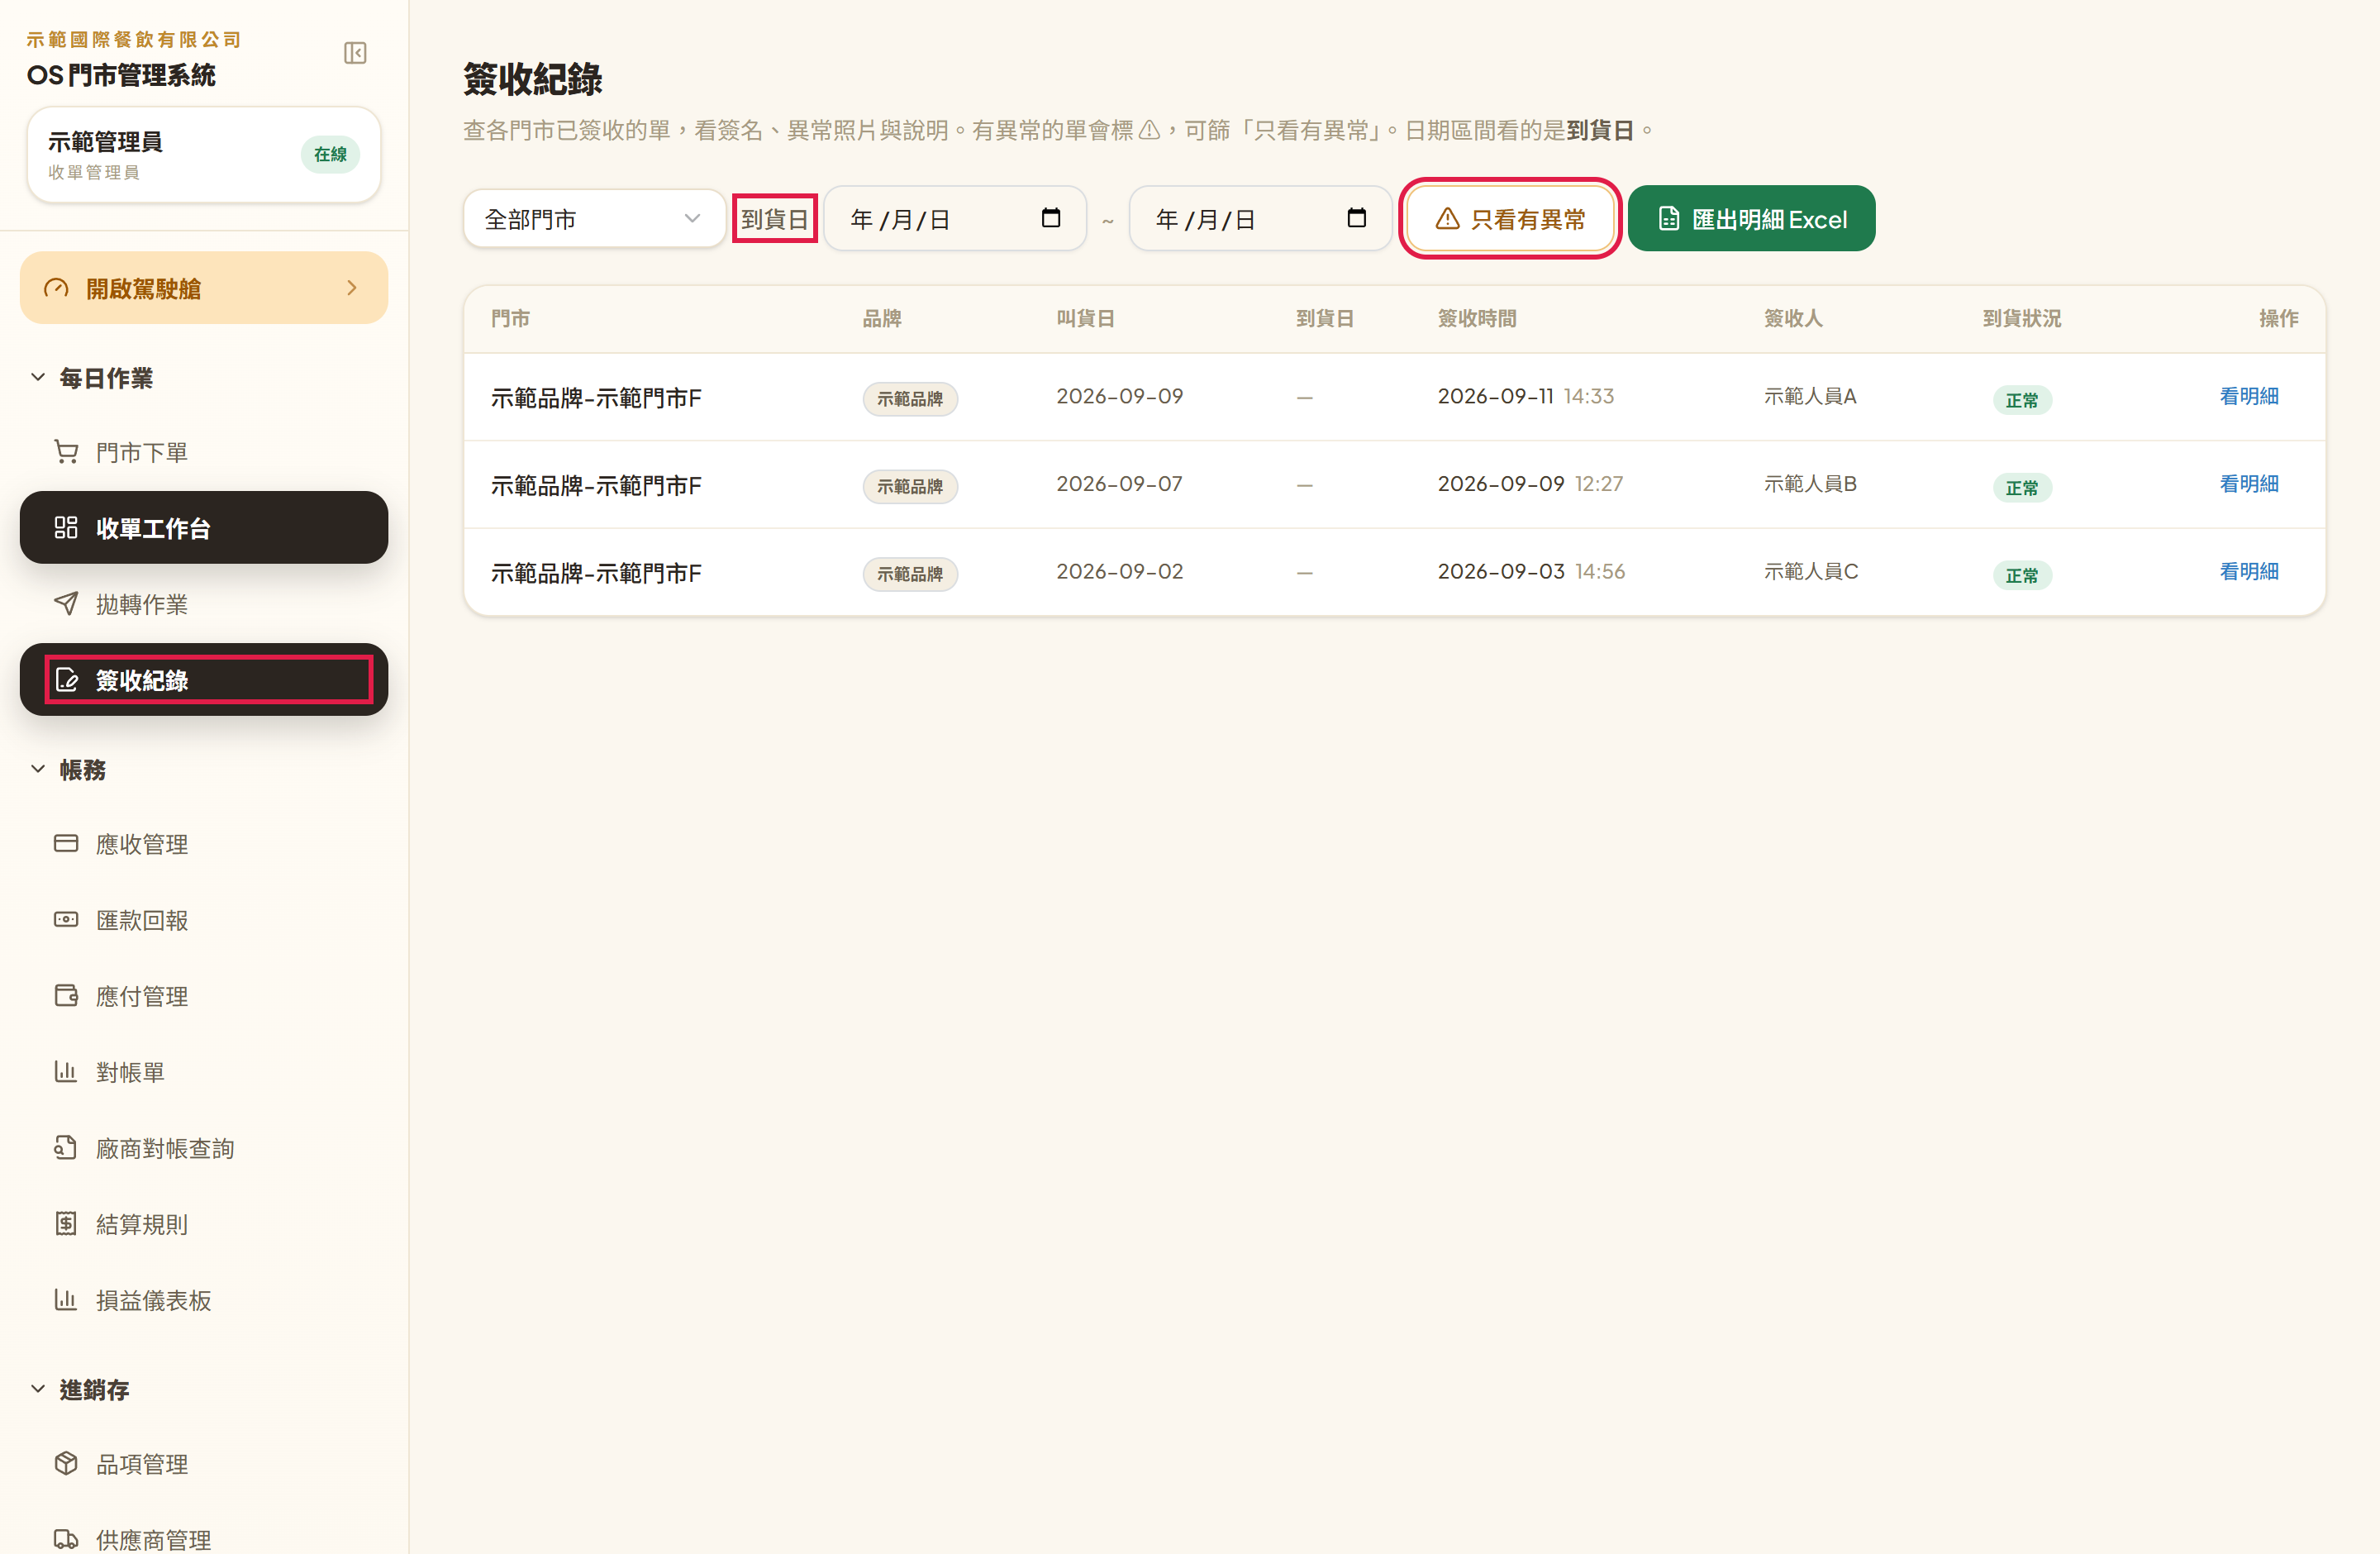Click 看明細 for 示範人員C row
2380x1554 pixels.
2249,571
